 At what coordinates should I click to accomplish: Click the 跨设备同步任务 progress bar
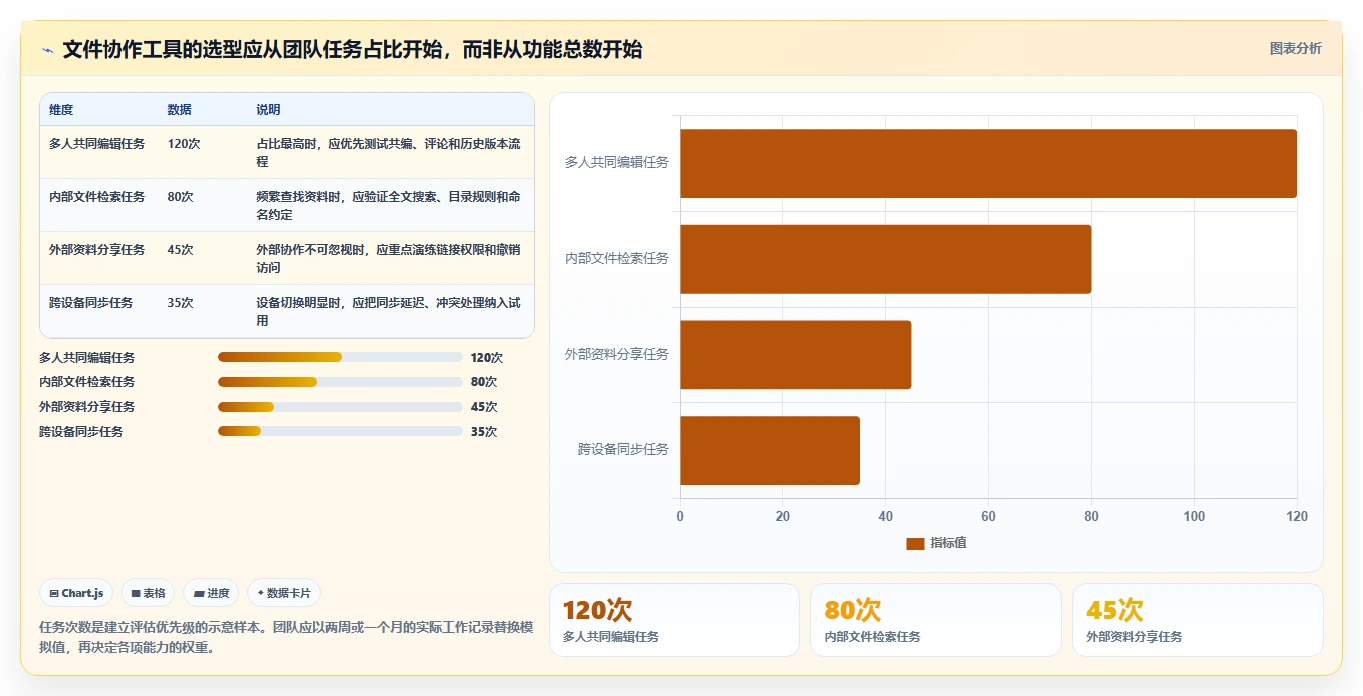[340, 432]
